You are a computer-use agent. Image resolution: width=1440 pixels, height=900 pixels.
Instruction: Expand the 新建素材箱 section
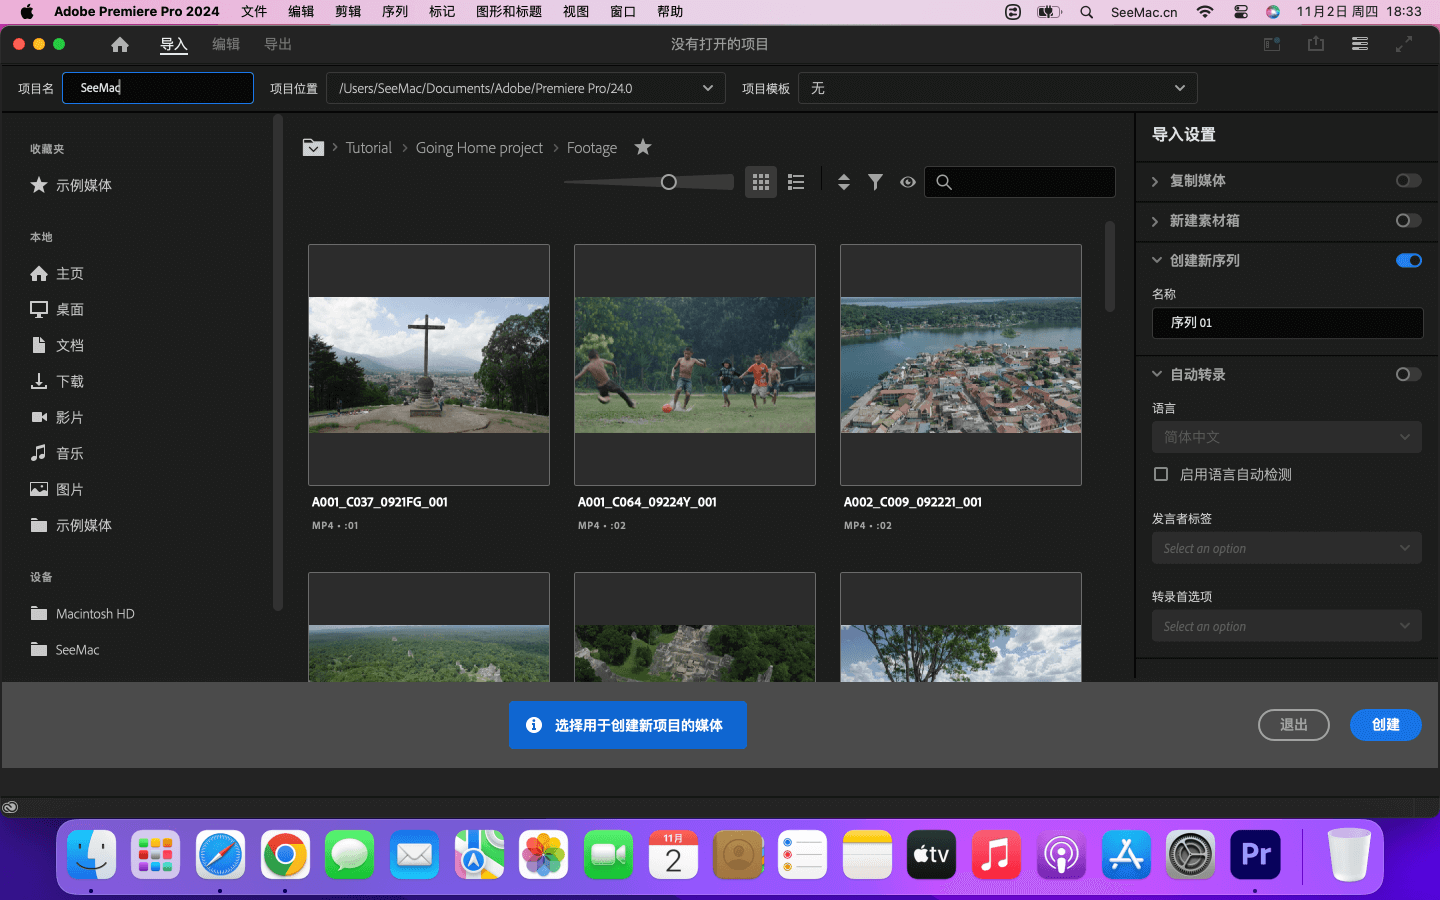coord(1156,221)
